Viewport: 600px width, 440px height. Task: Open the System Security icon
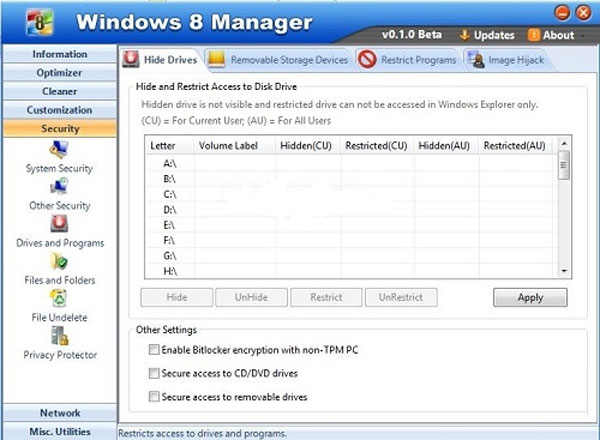tap(59, 150)
